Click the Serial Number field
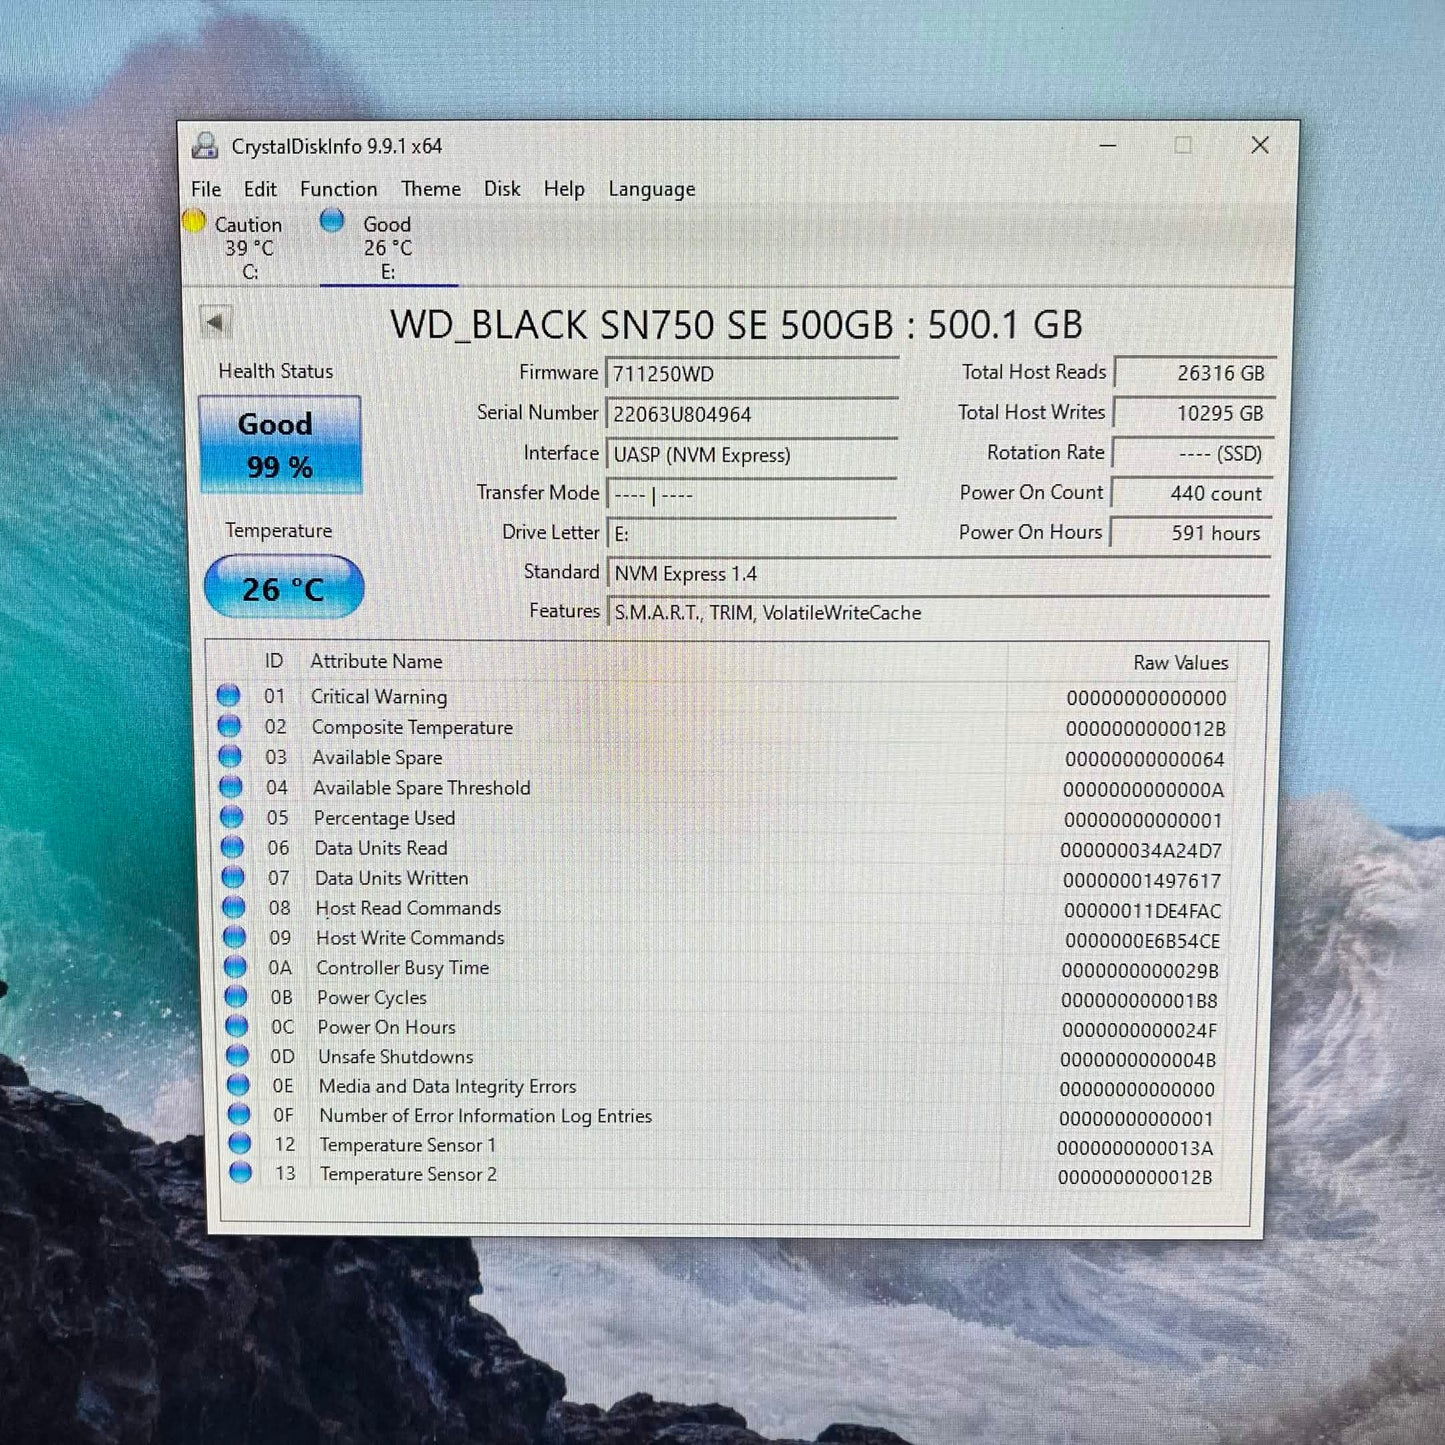 coord(751,413)
